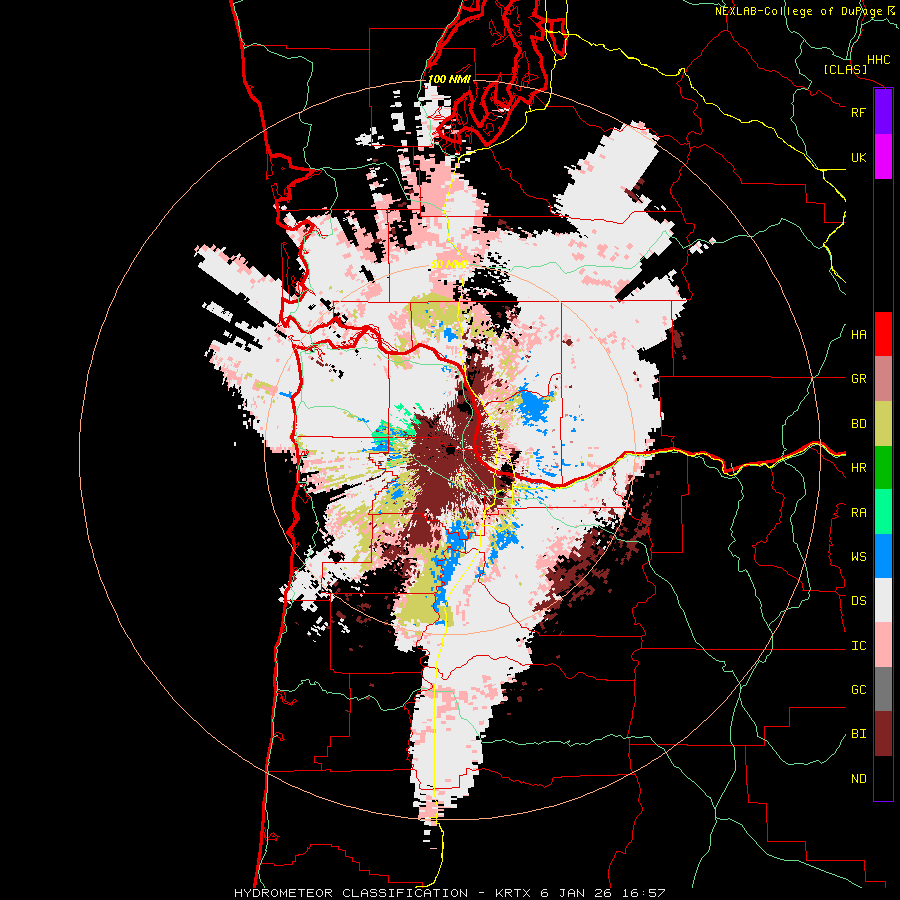Click the HR legend label
The width and height of the screenshot is (900, 900).
858,468
